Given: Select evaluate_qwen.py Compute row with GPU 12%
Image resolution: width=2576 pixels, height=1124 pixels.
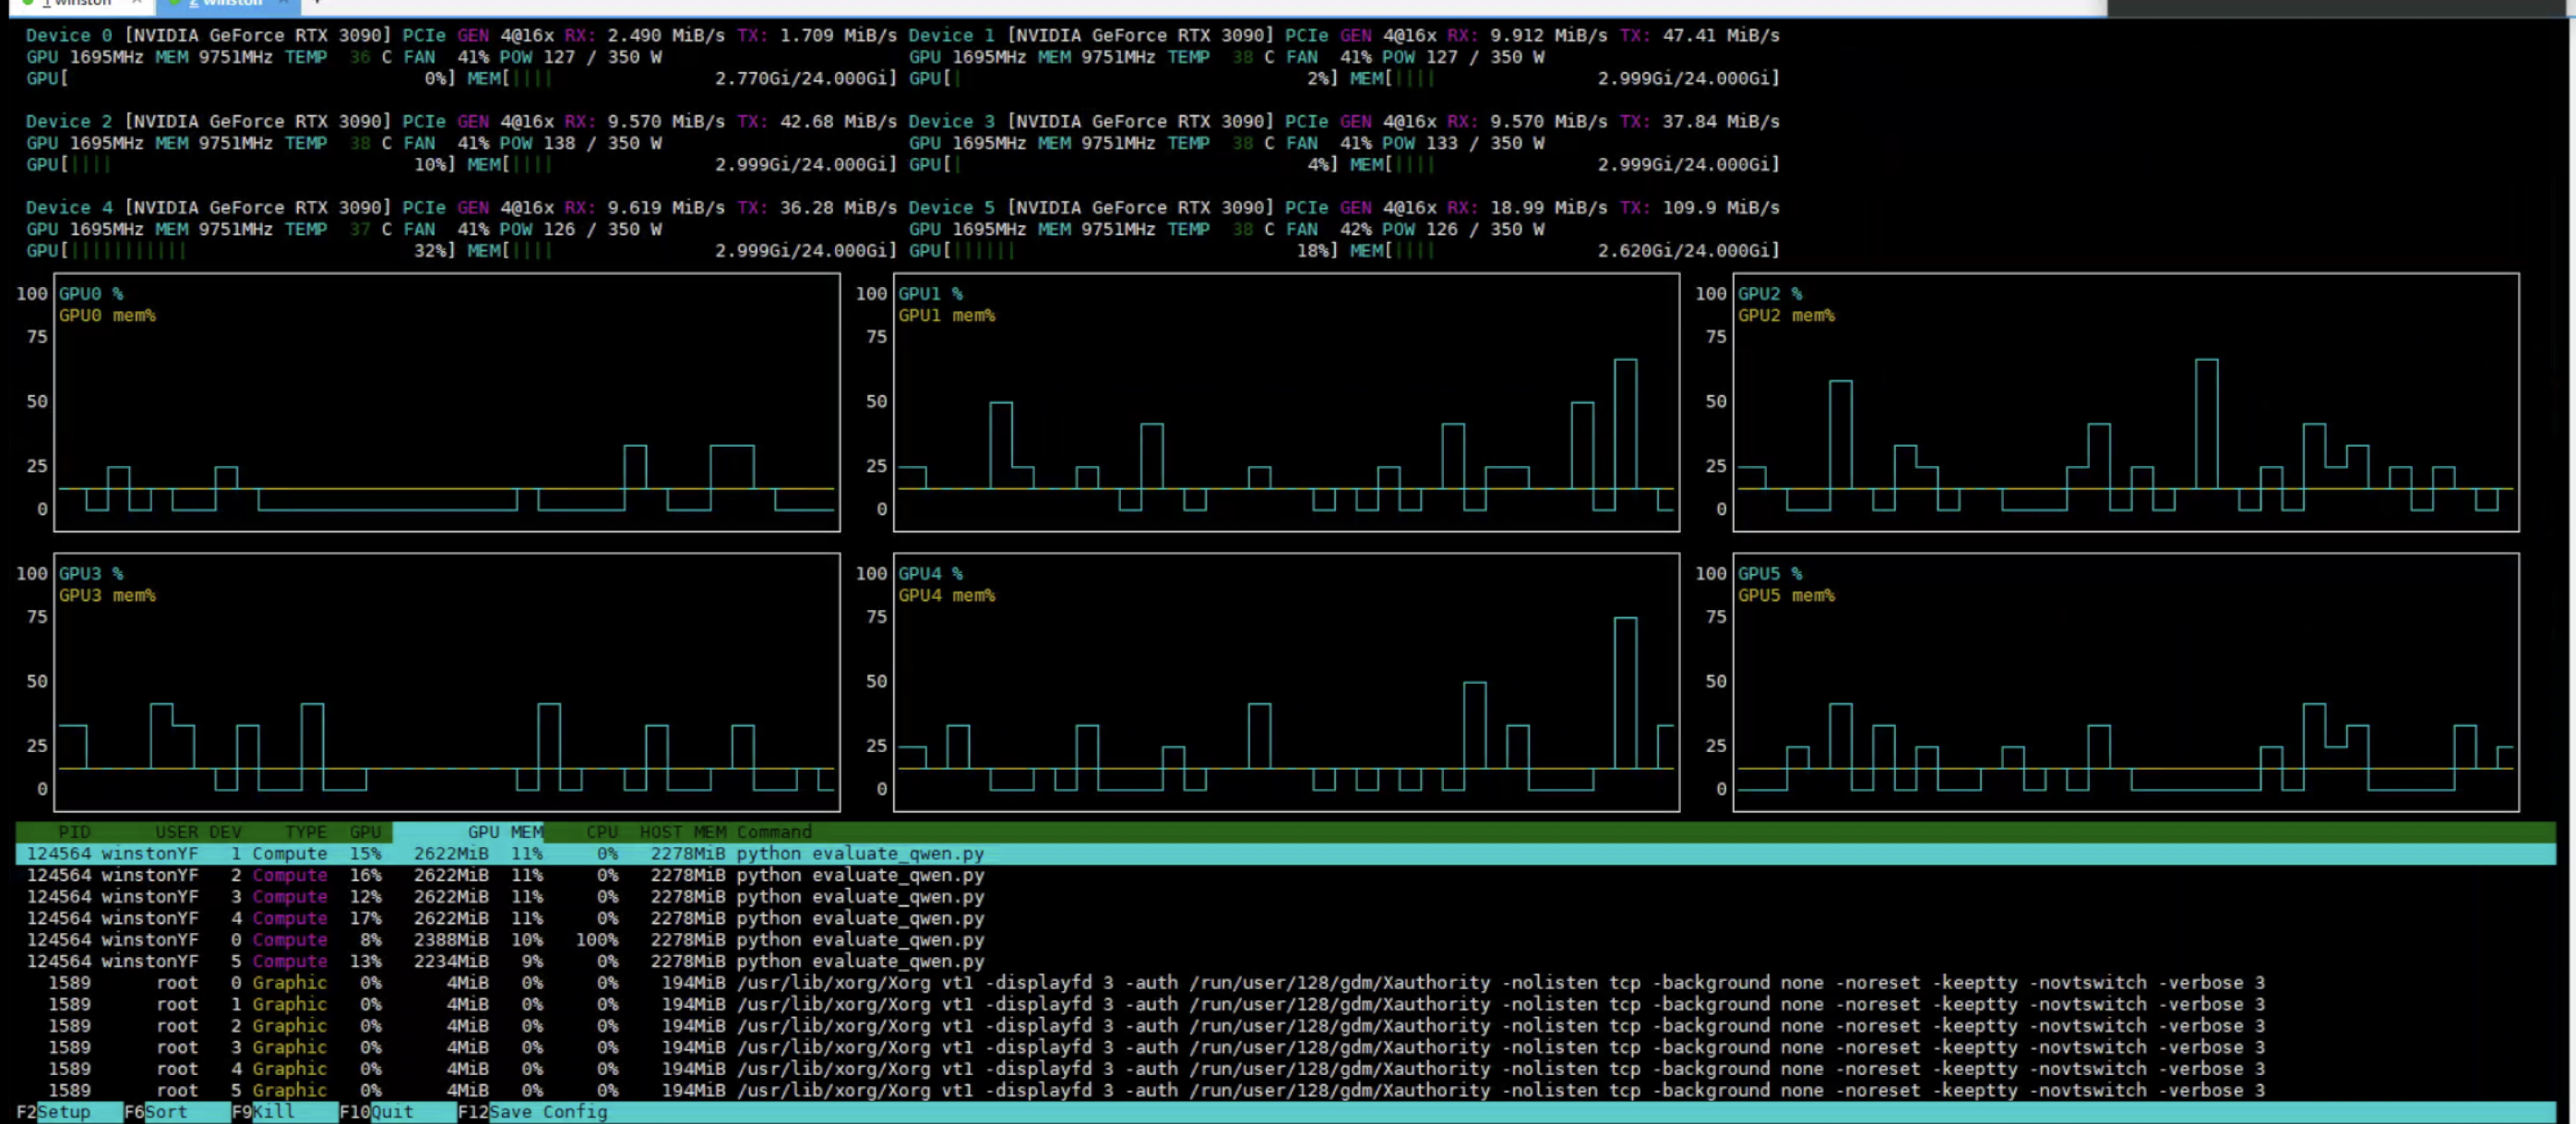Looking at the screenshot, I should coord(1285,897).
